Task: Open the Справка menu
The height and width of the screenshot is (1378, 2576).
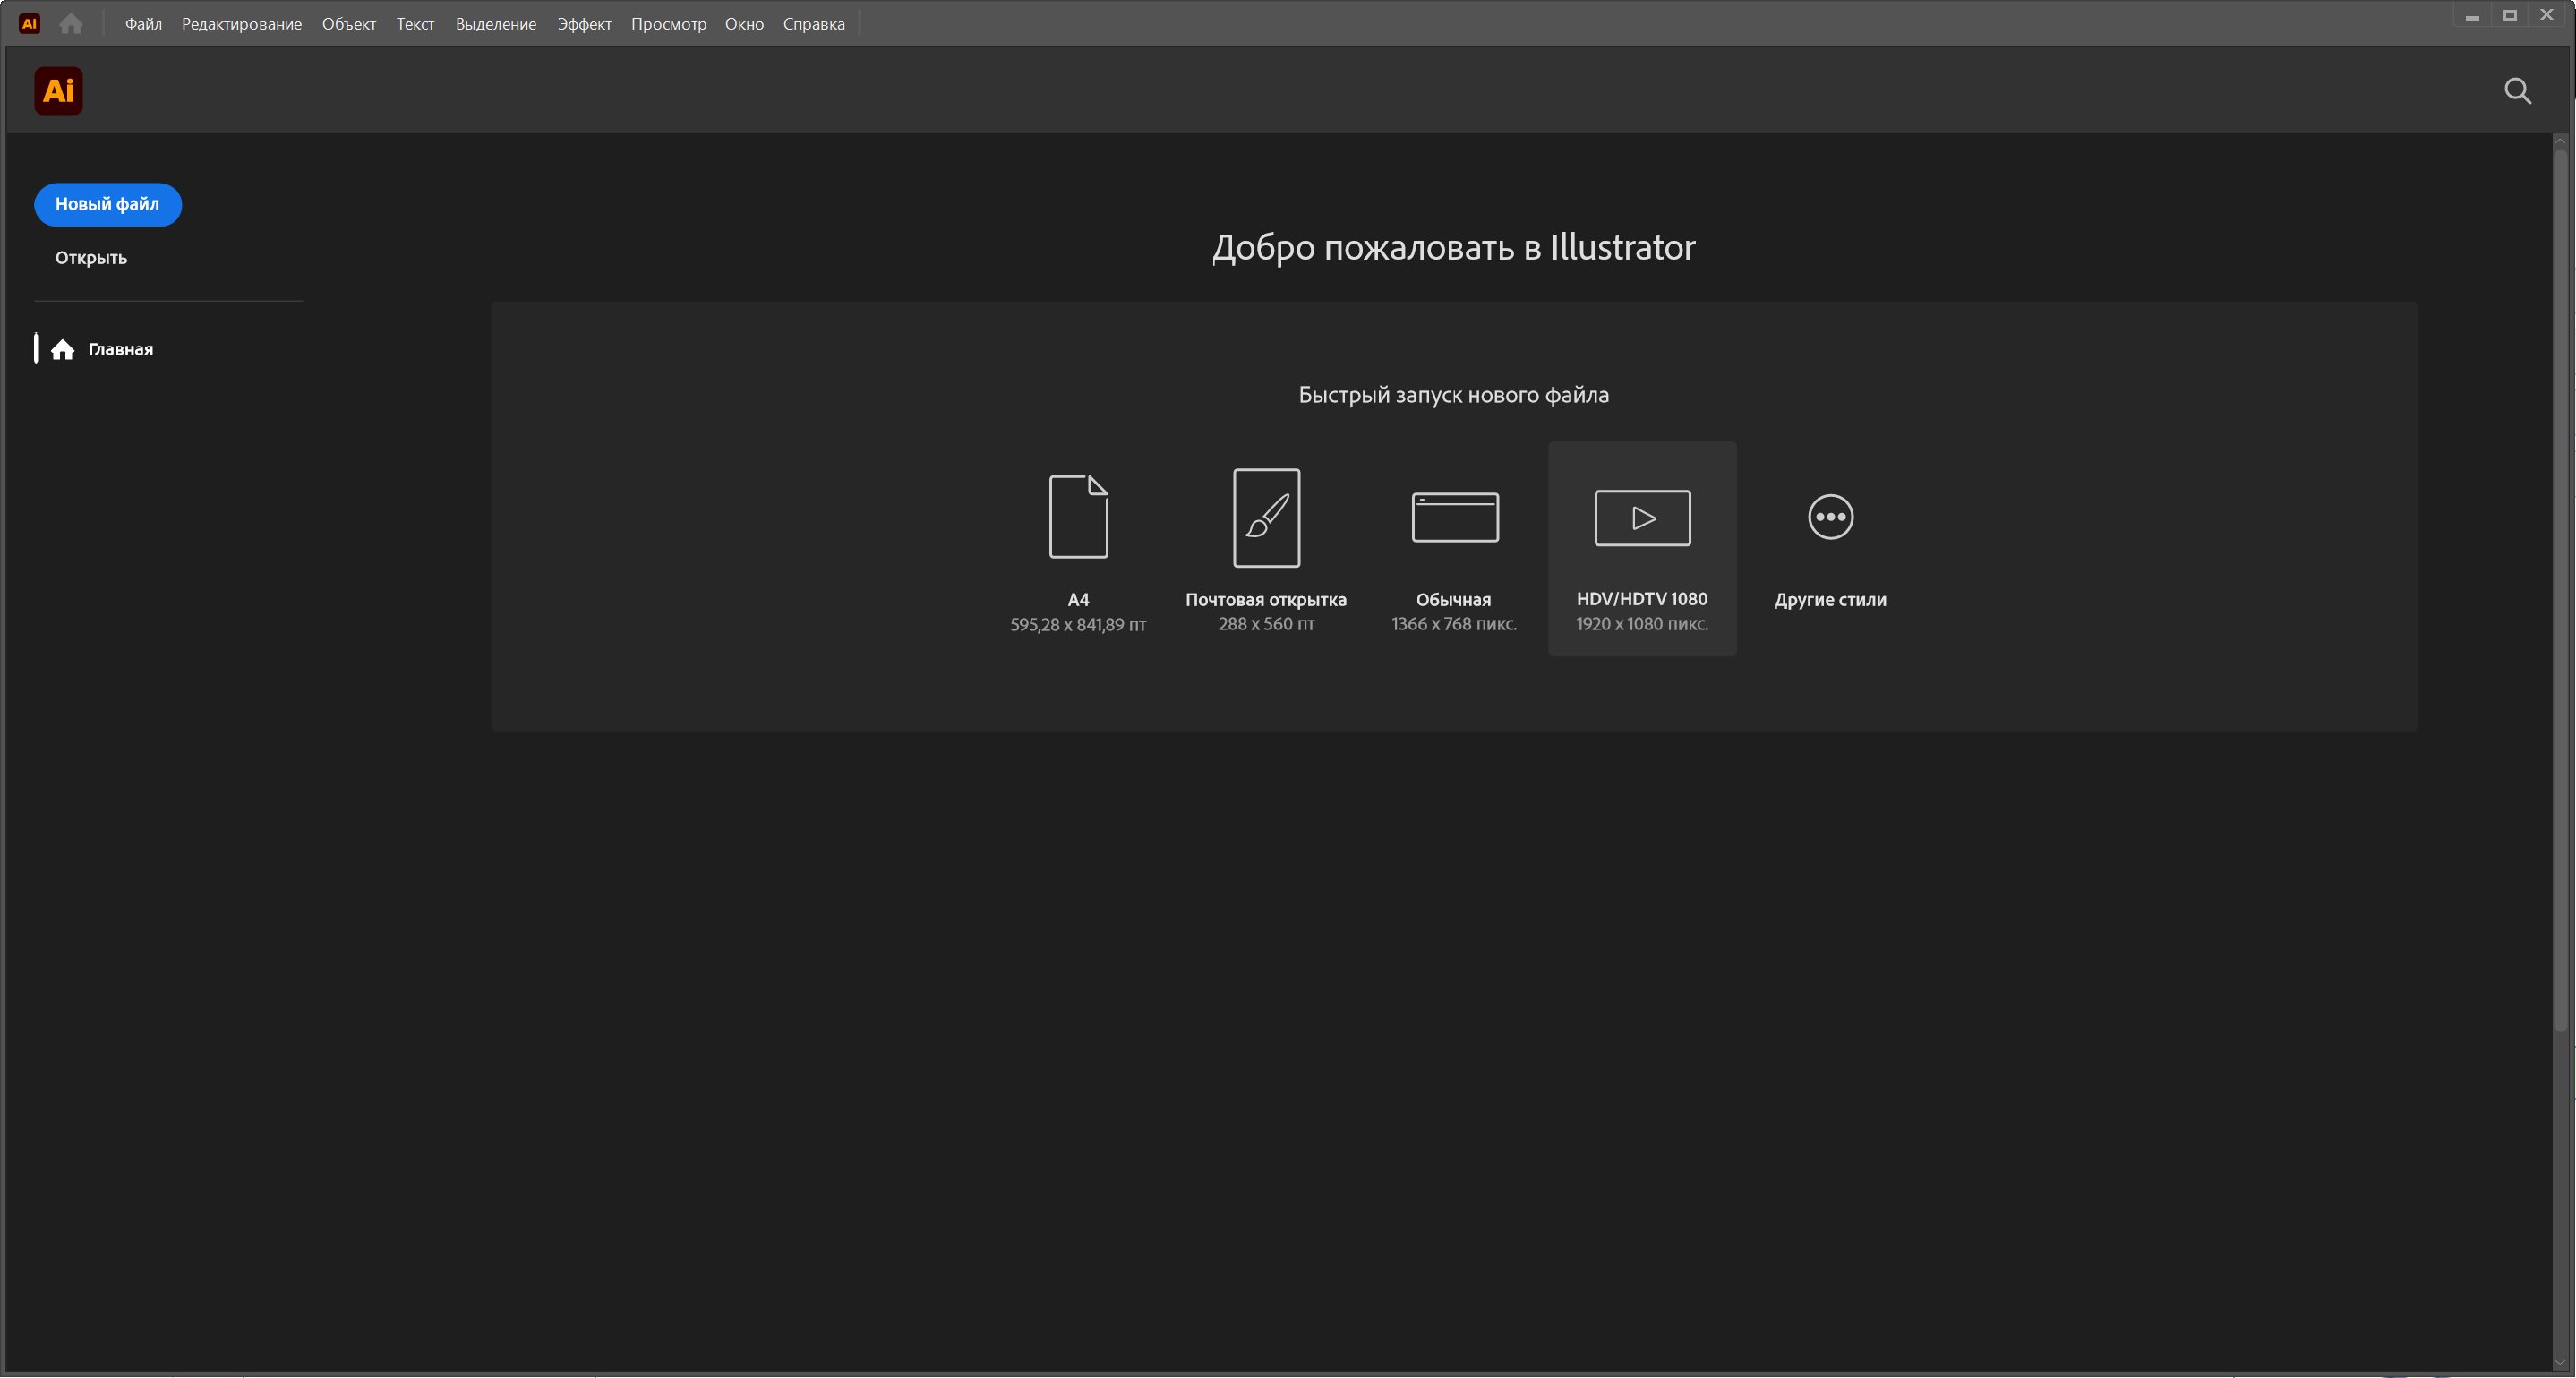Action: tap(813, 24)
